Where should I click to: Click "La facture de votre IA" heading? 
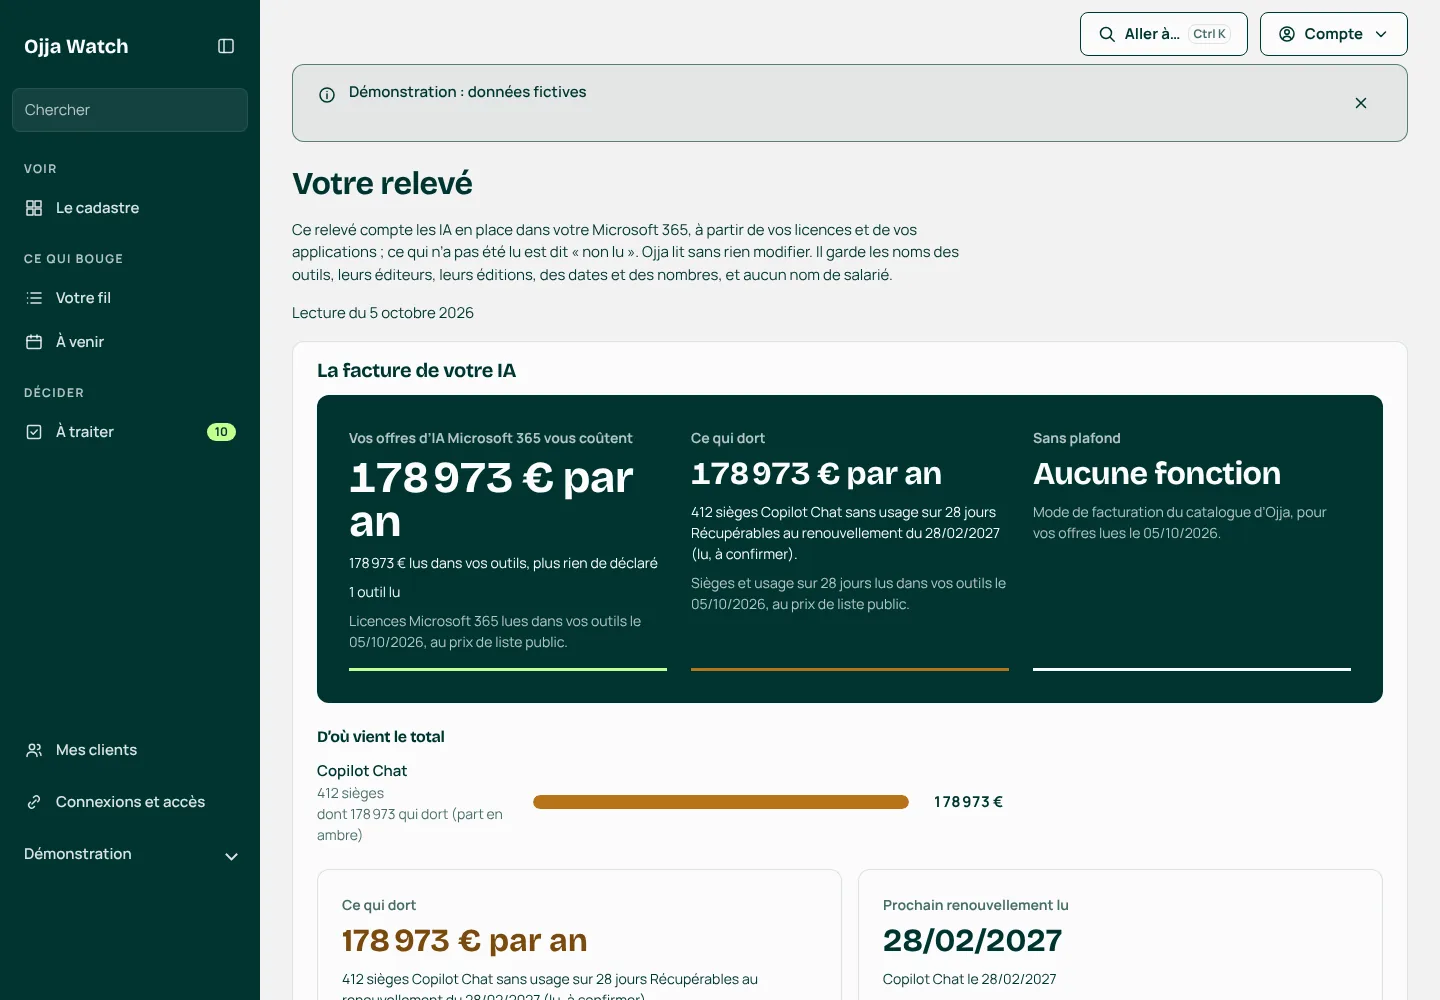(416, 371)
